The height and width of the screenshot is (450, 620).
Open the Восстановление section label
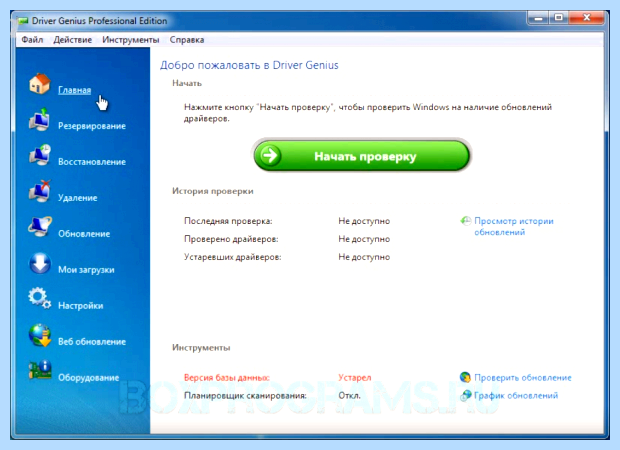(x=92, y=162)
